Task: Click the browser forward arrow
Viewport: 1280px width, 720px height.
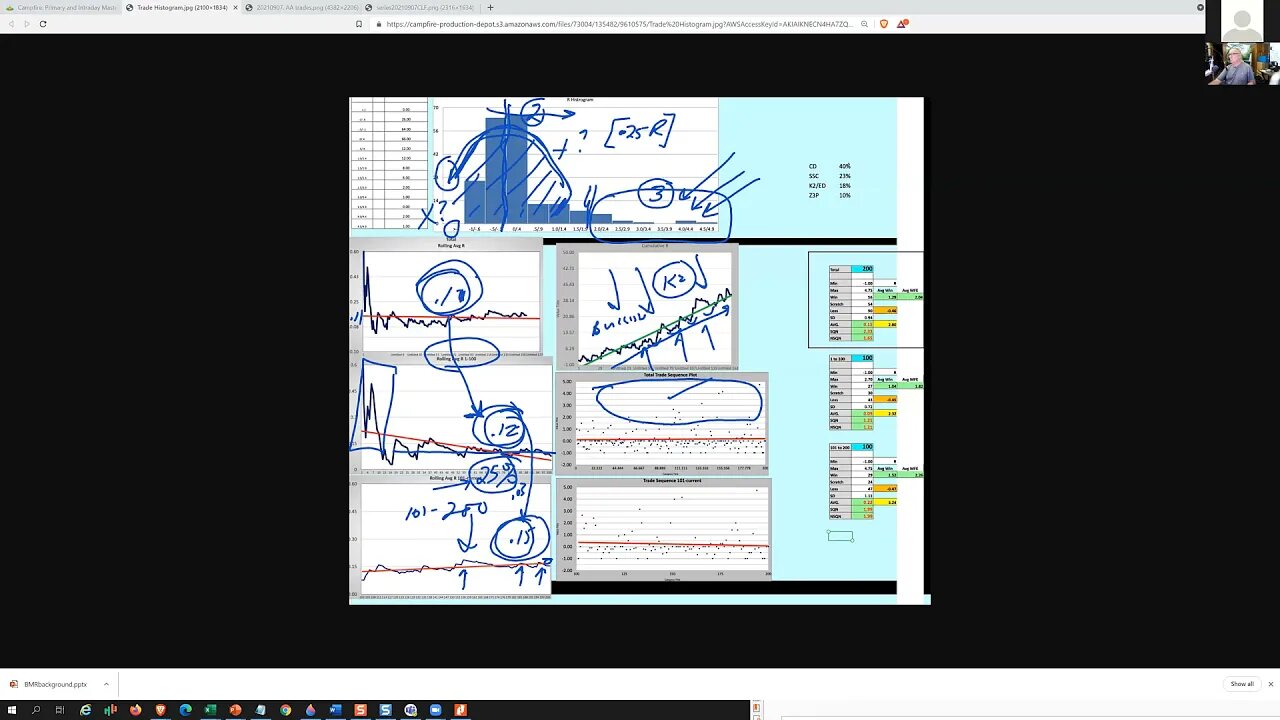Action: (26, 23)
